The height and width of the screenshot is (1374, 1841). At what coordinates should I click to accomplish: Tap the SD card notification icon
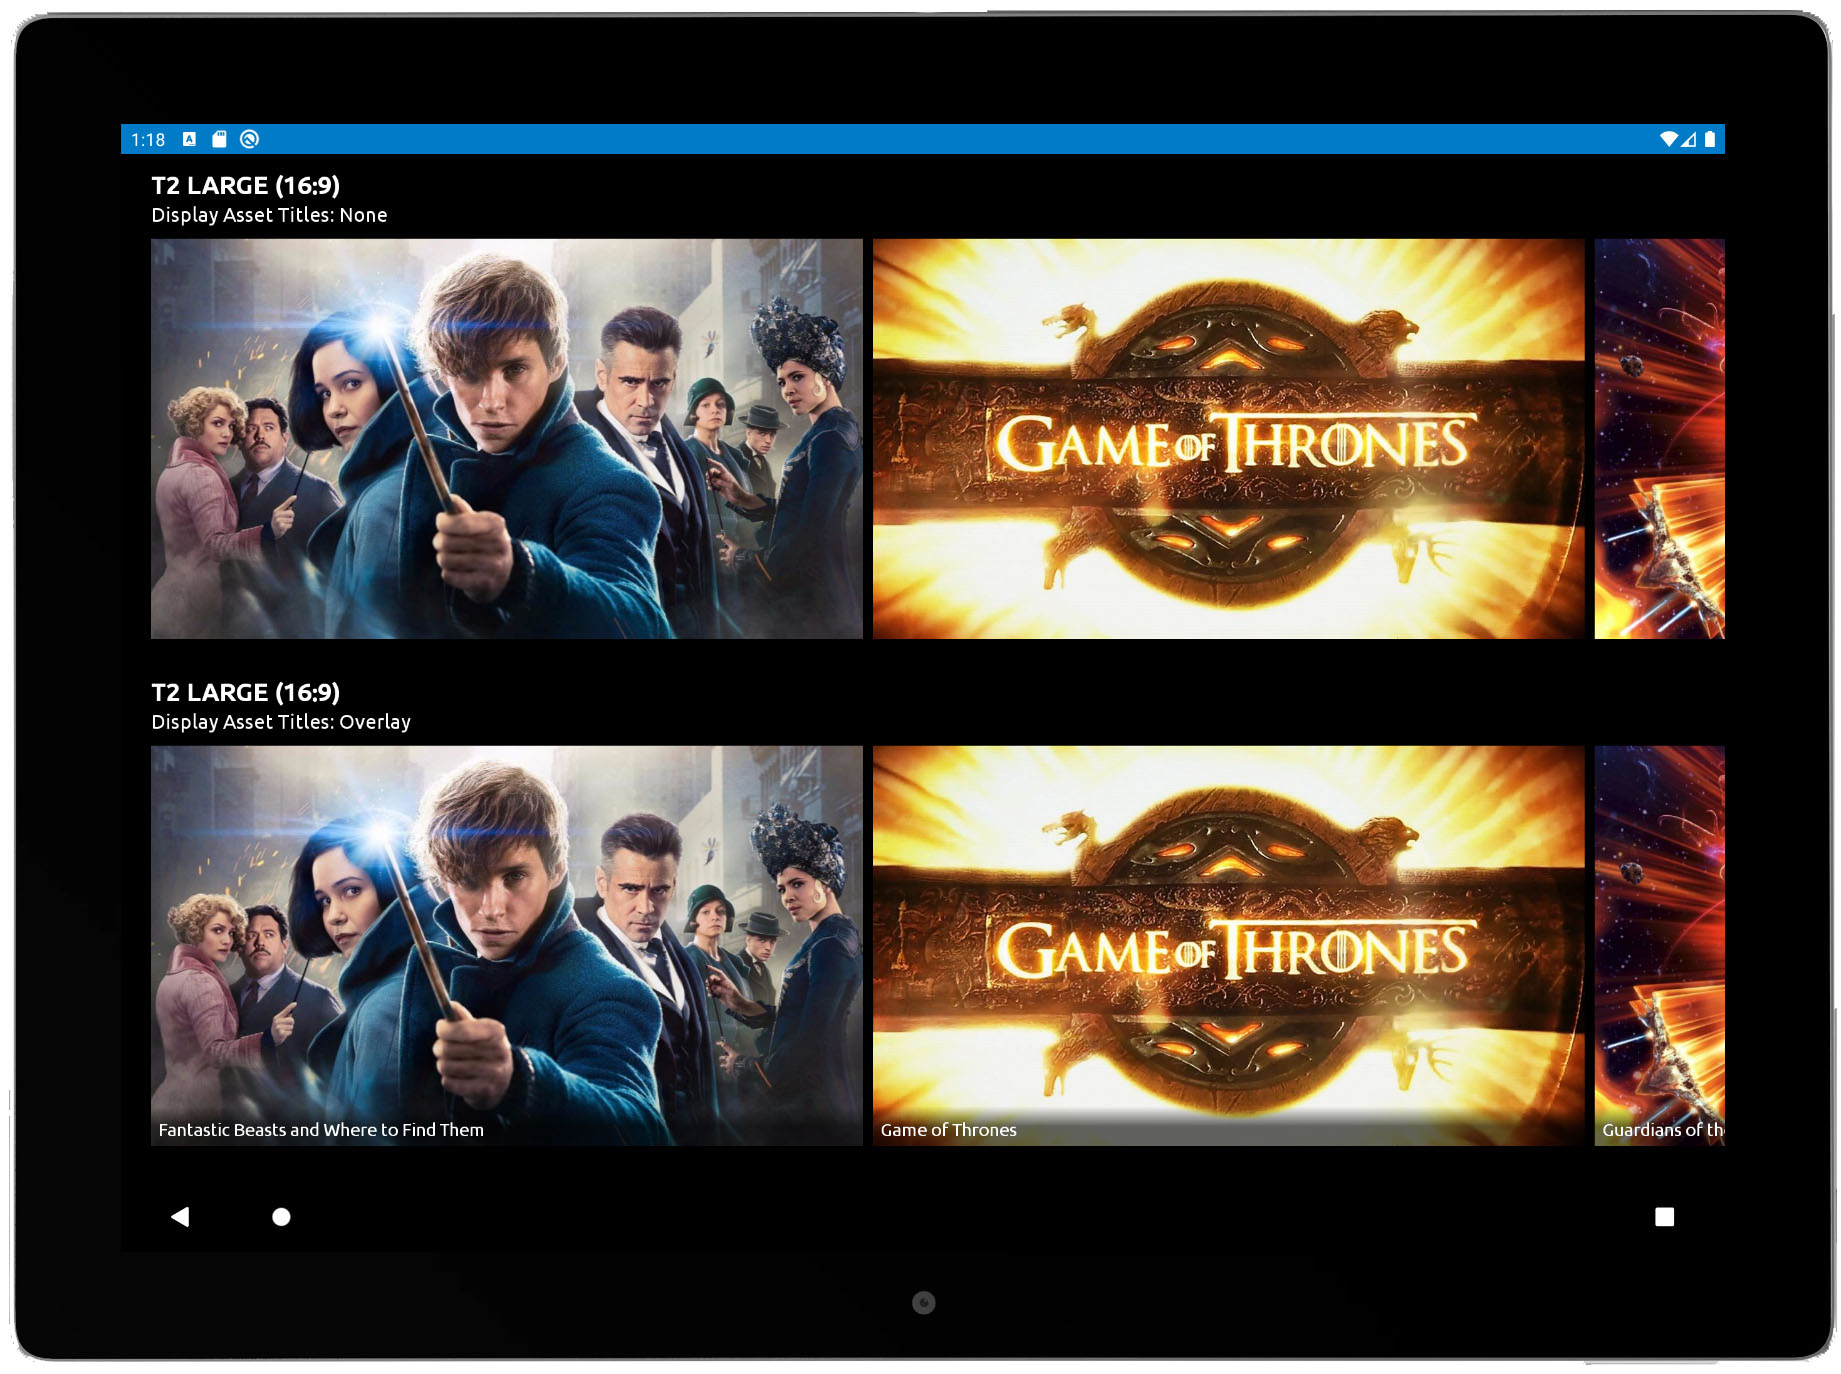[219, 139]
